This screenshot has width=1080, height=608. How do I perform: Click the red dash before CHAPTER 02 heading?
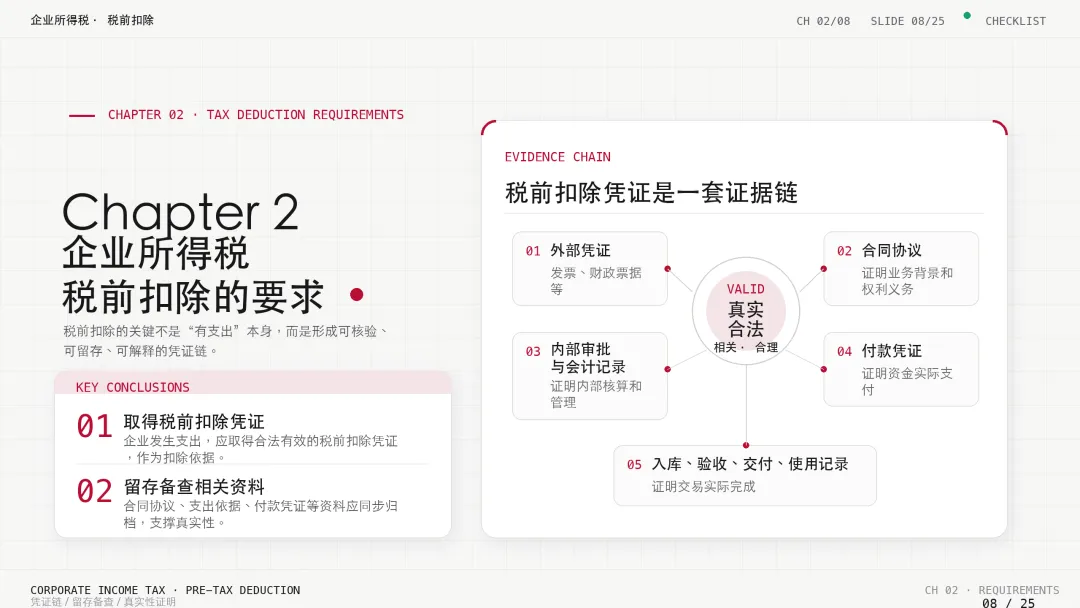pyautogui.click(x=82, y=115)
